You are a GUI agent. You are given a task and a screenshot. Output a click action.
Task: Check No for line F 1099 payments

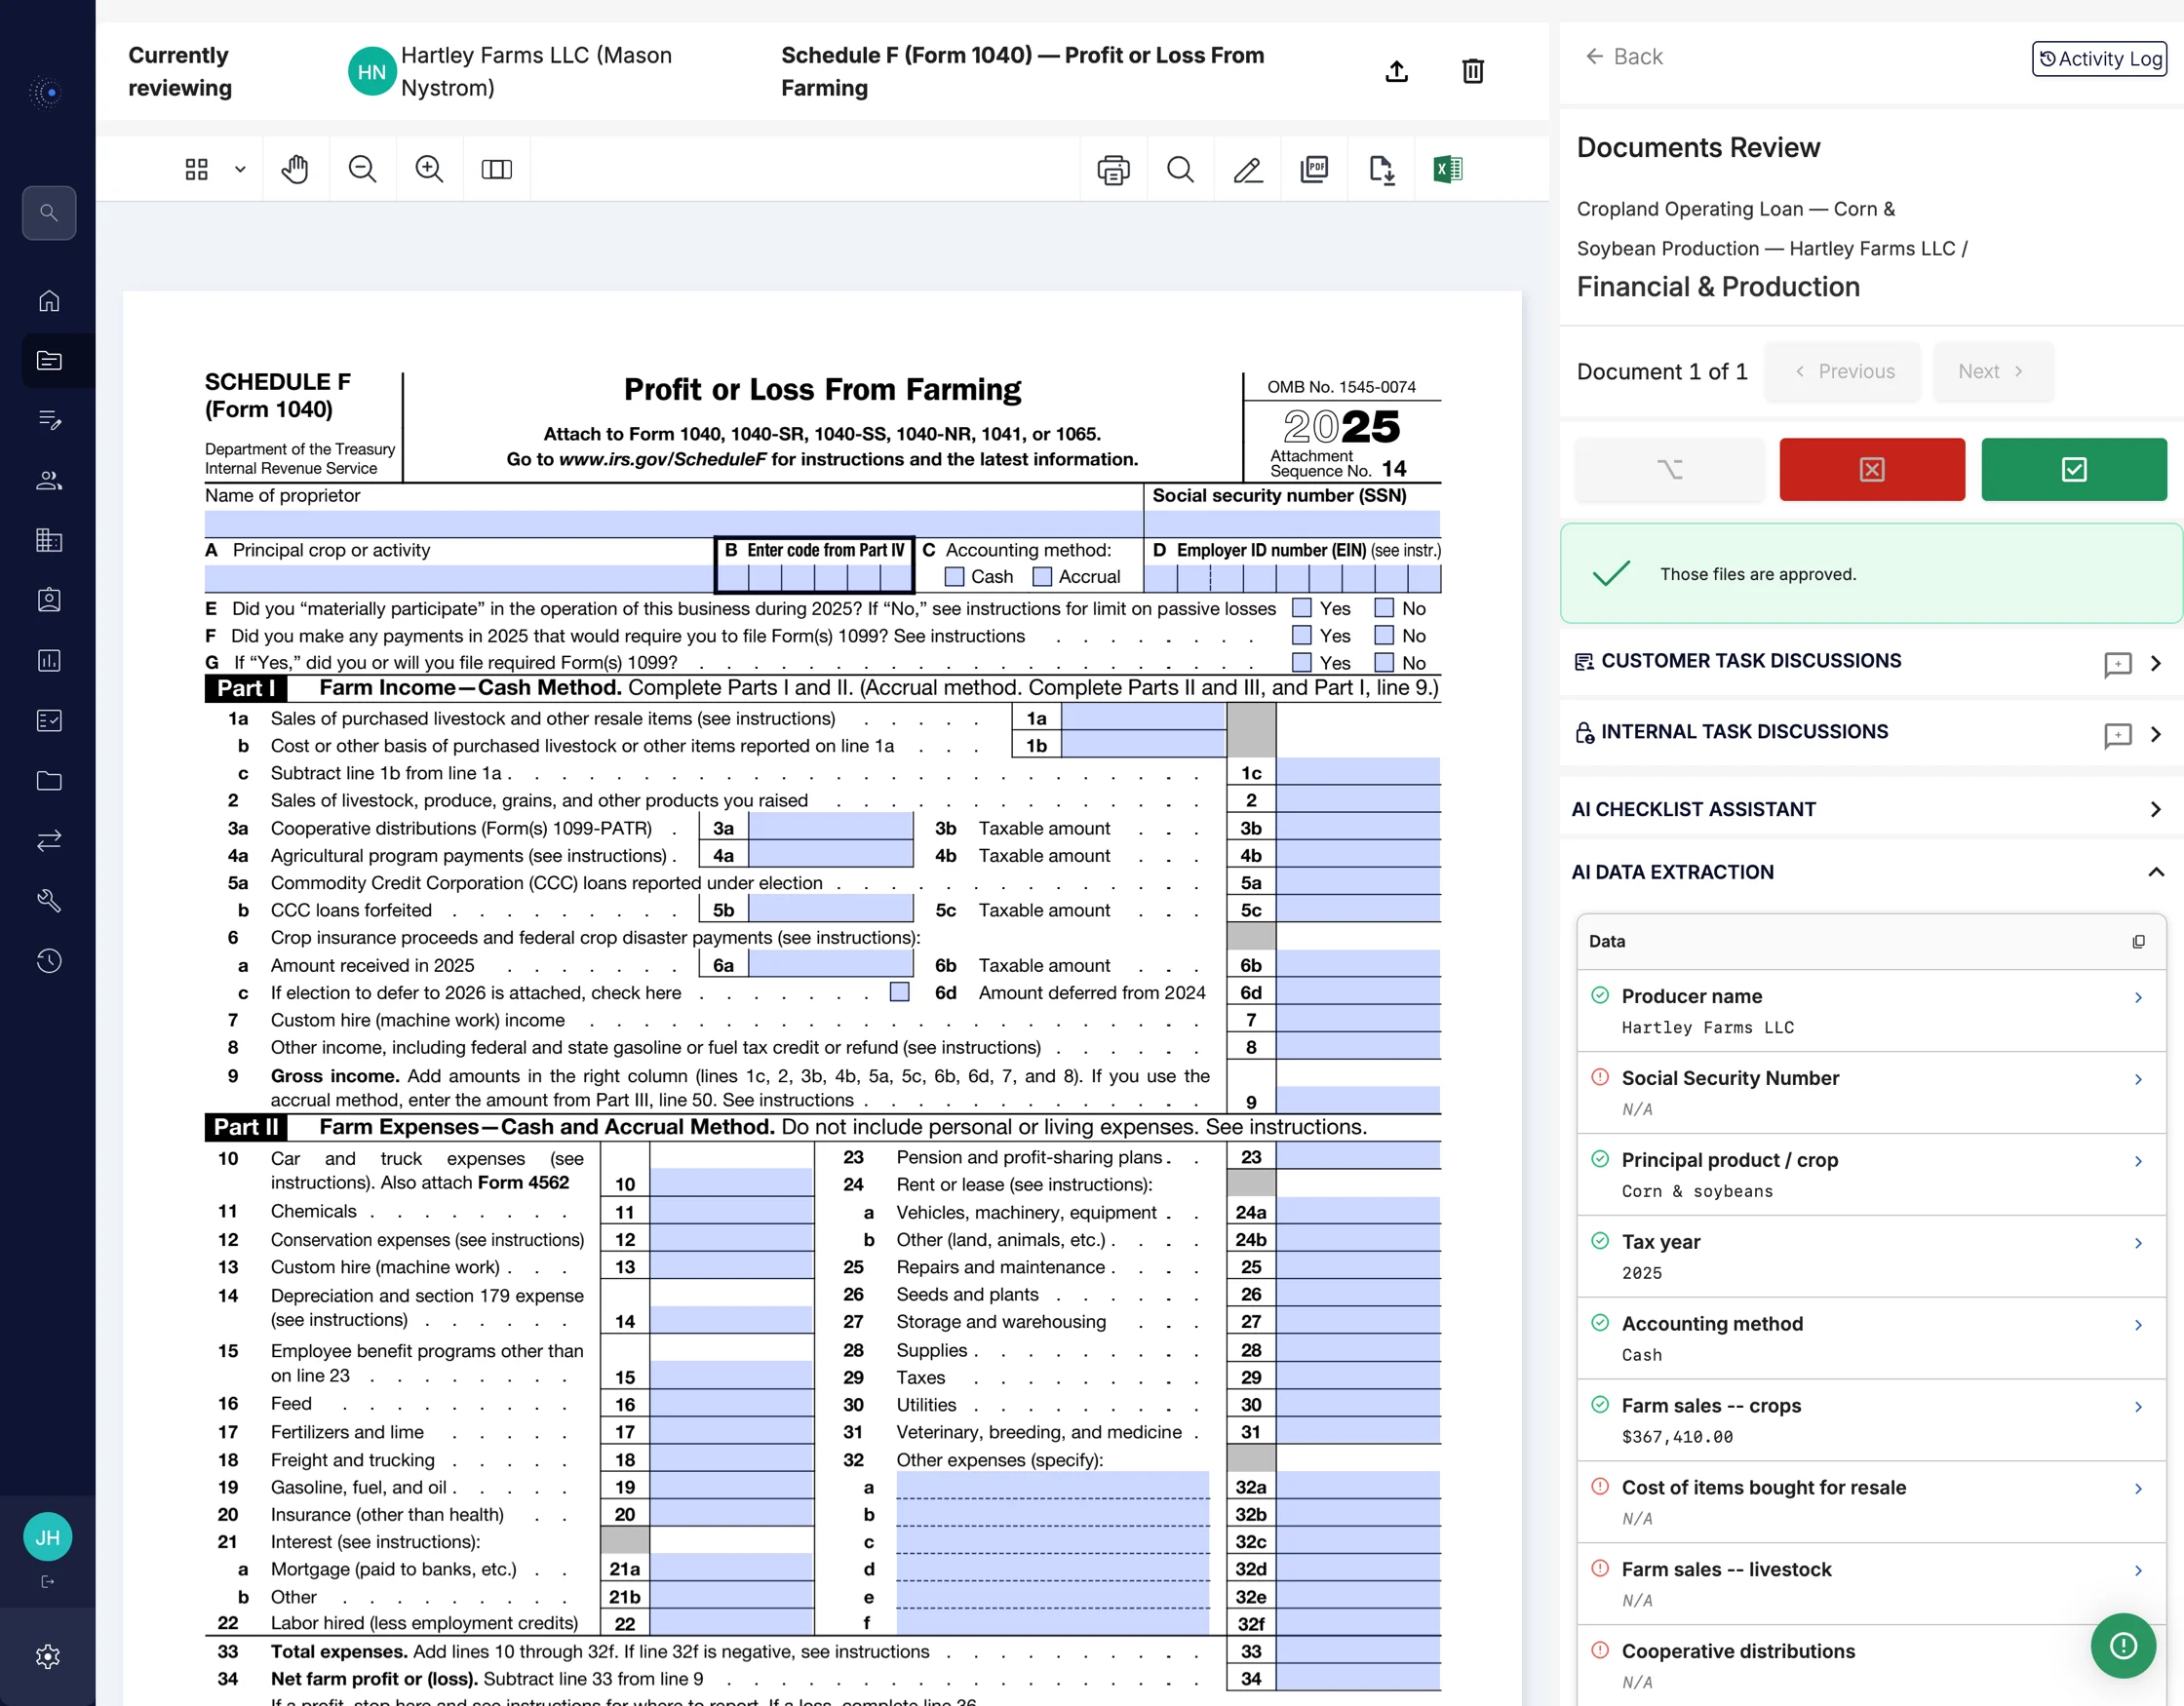point(1384,635)
